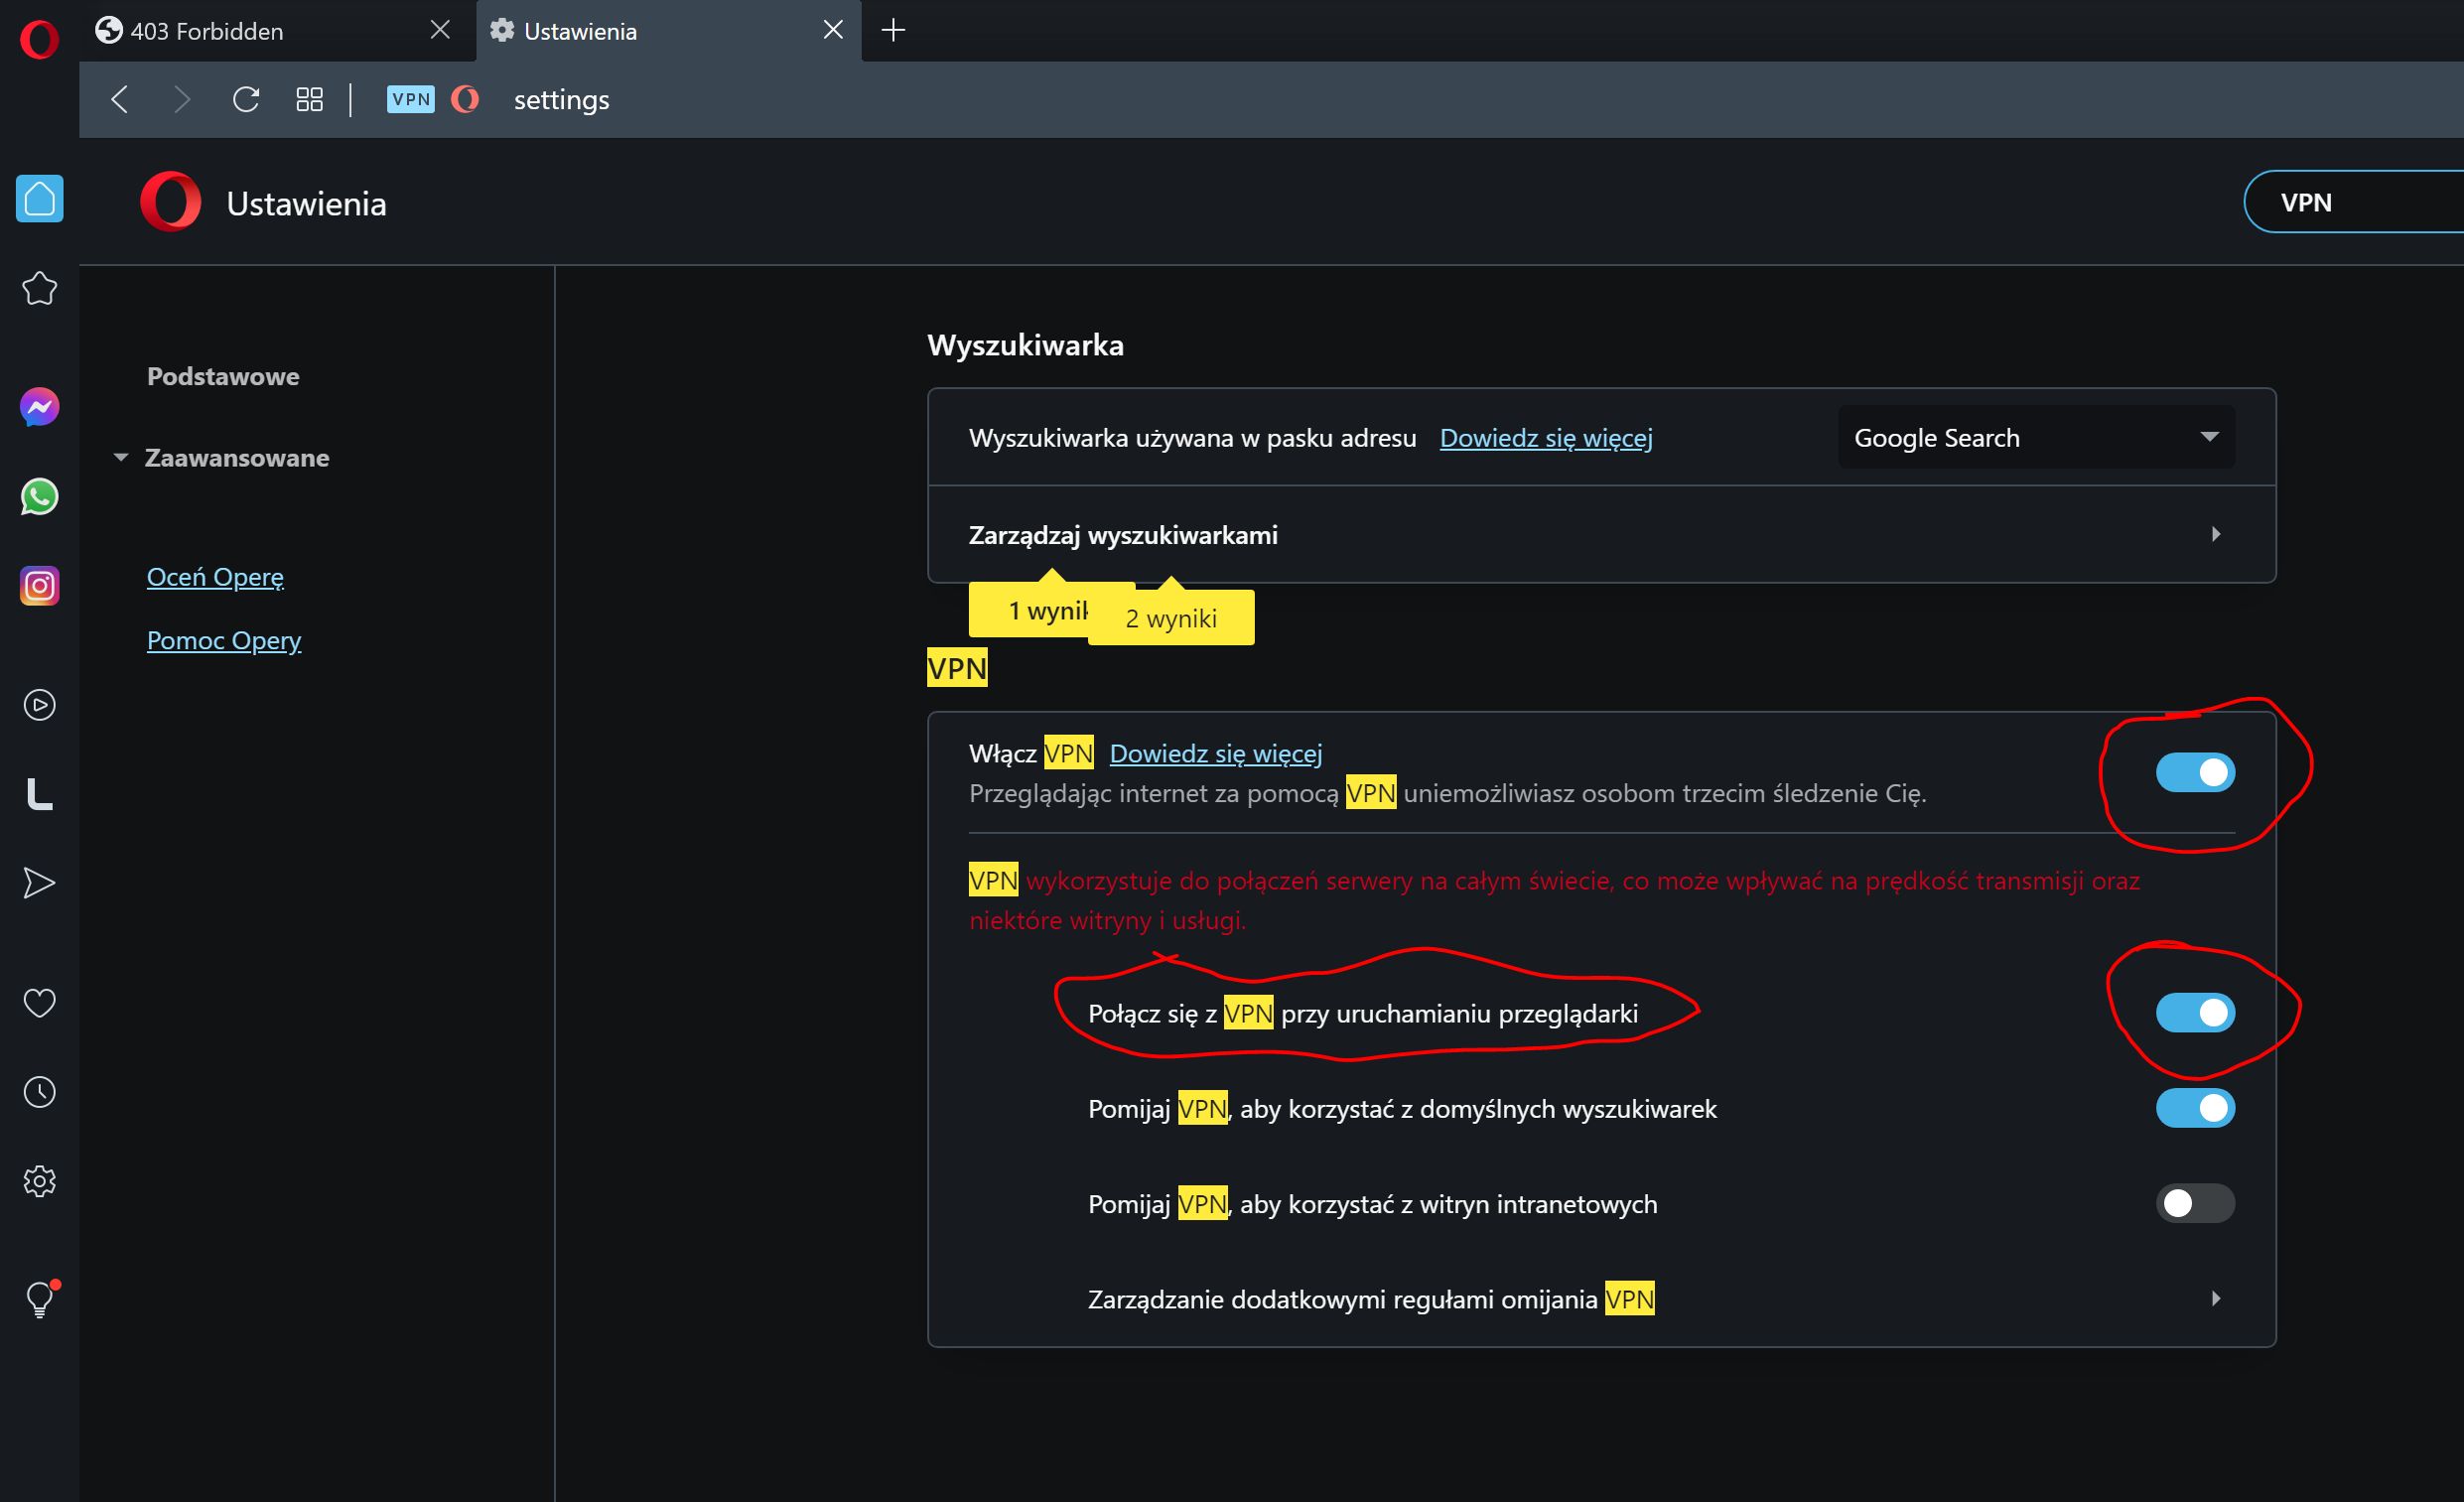Open Messenger in the sidebar

point(40,407)
